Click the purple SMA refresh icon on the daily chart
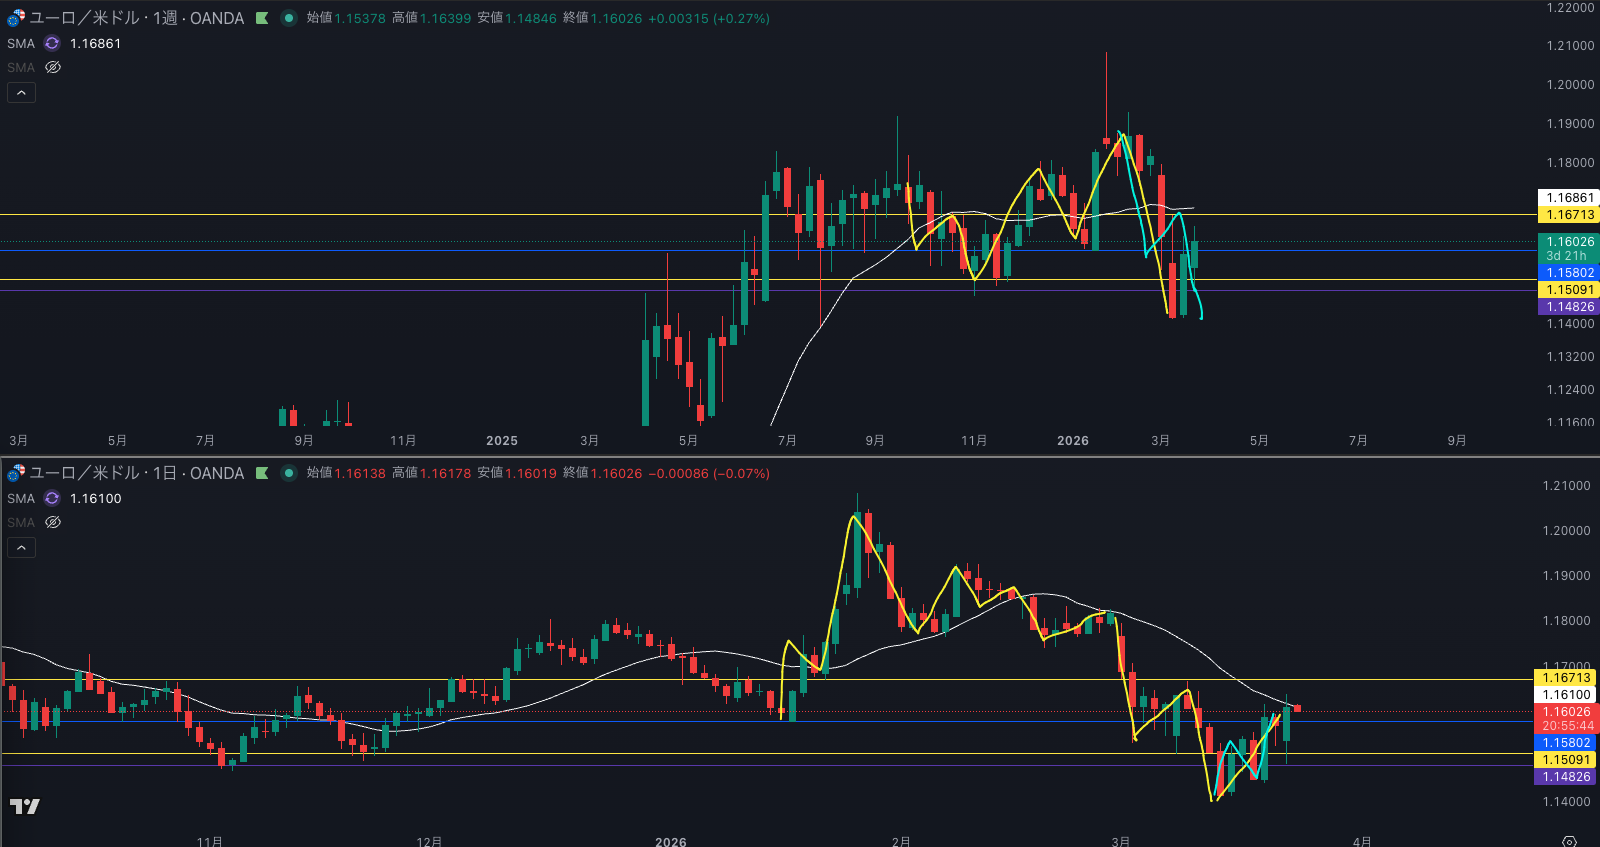 pos(52,498)
